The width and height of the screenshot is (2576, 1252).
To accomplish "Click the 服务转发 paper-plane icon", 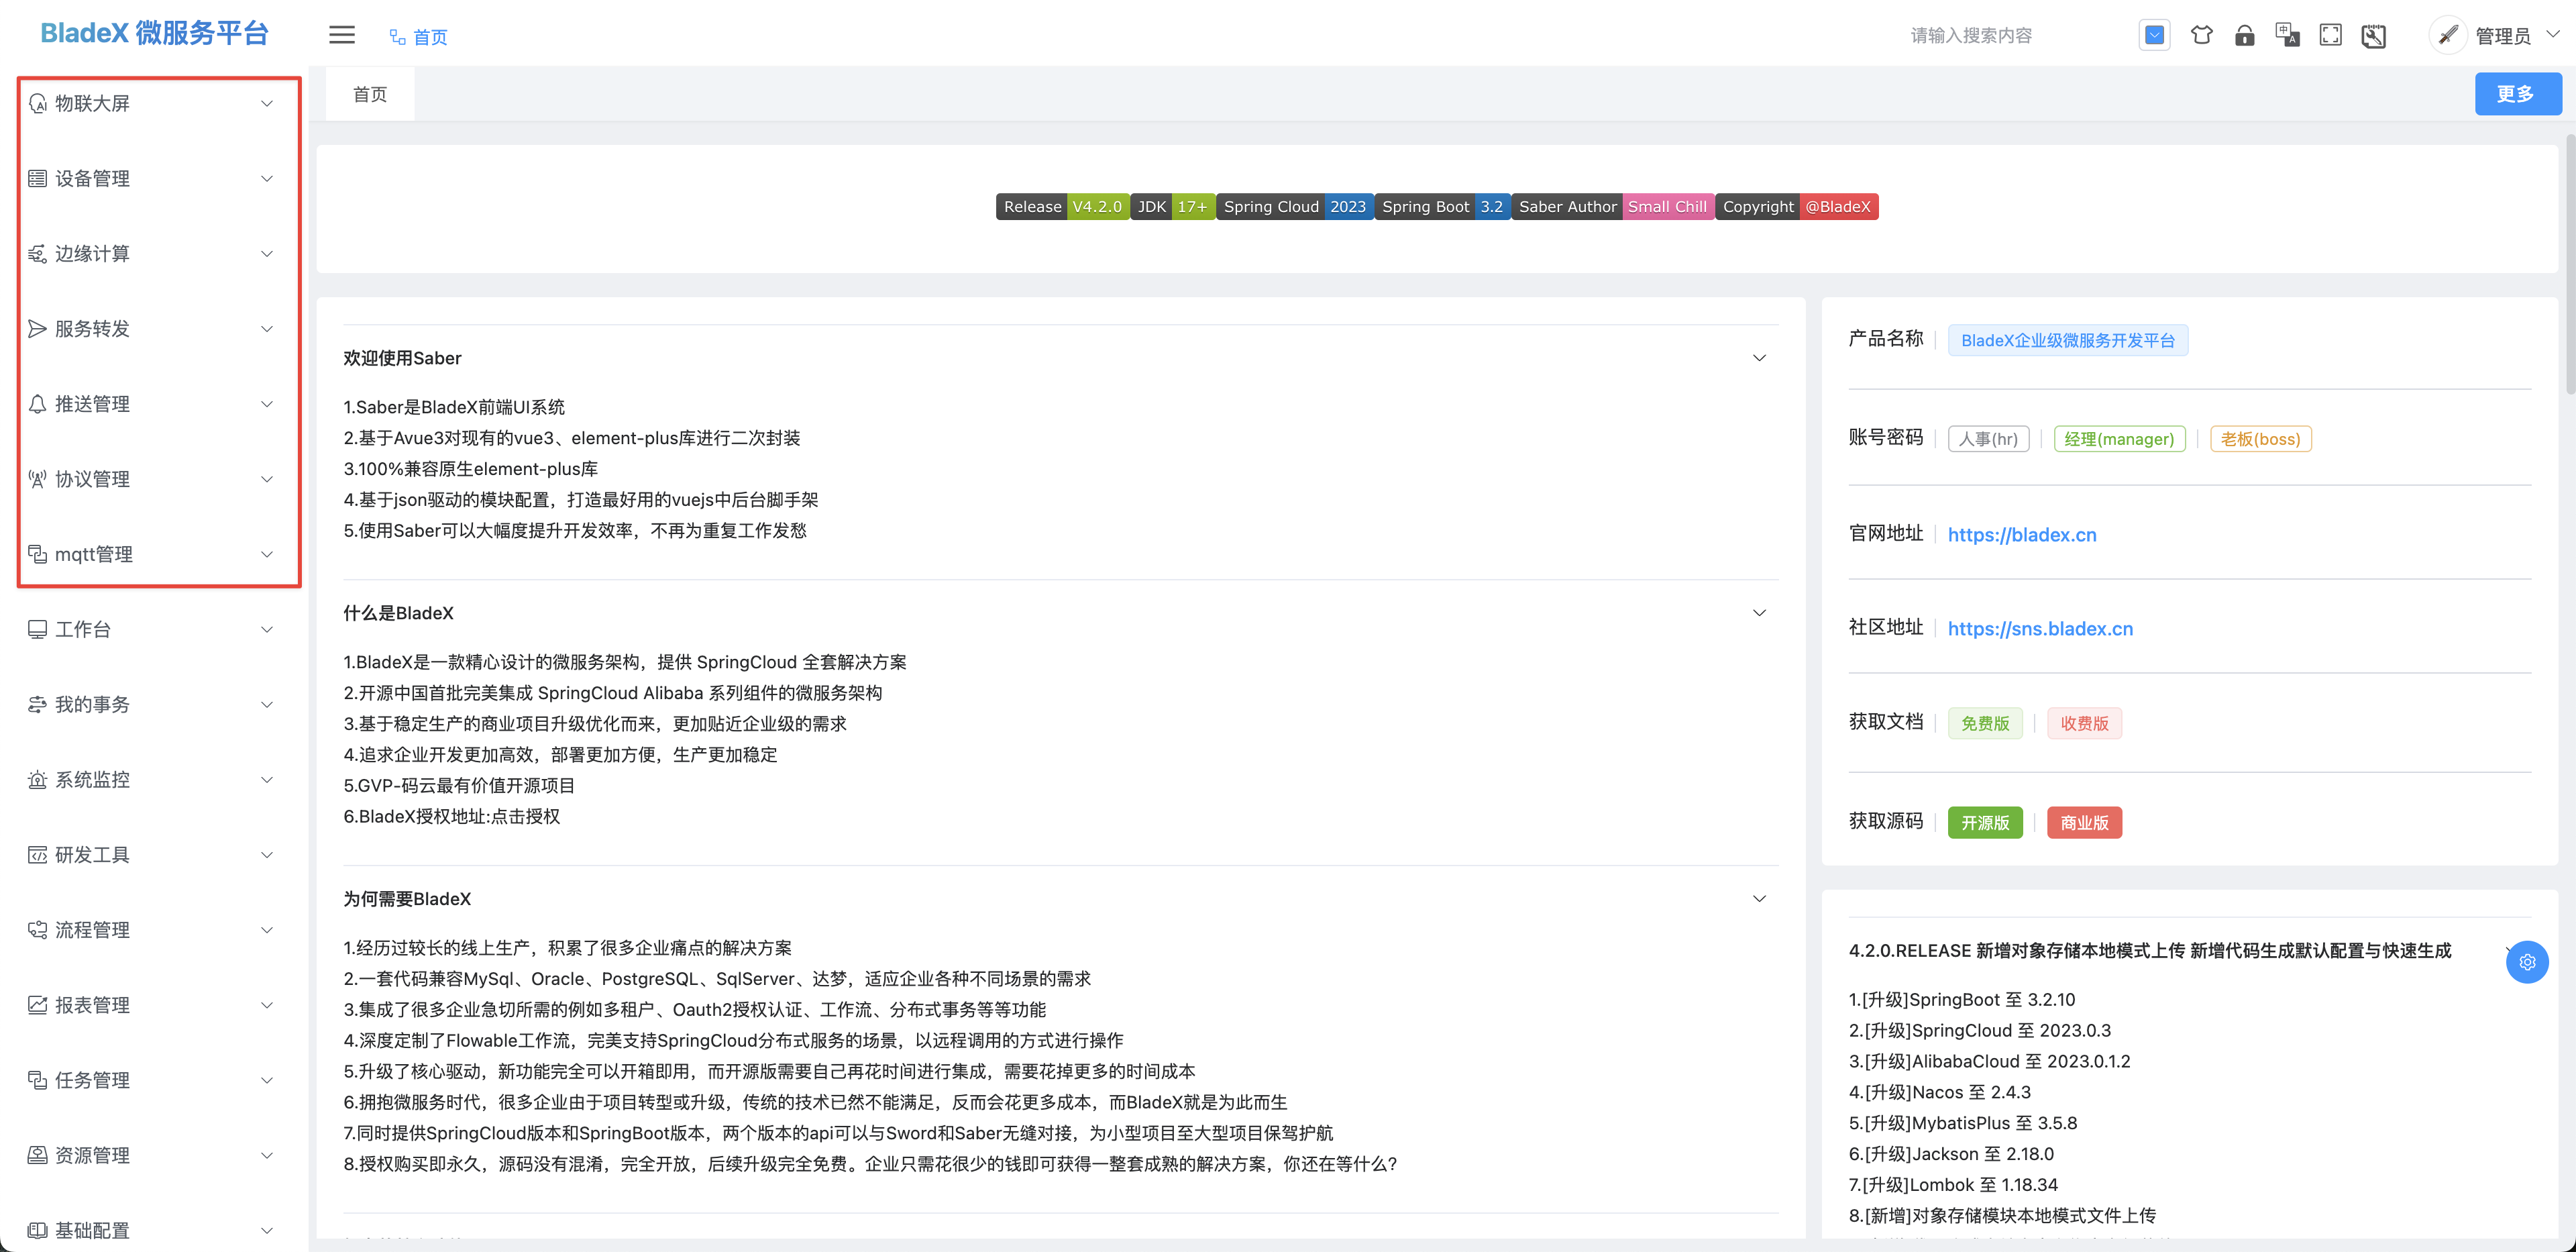I will pos(37,328).
